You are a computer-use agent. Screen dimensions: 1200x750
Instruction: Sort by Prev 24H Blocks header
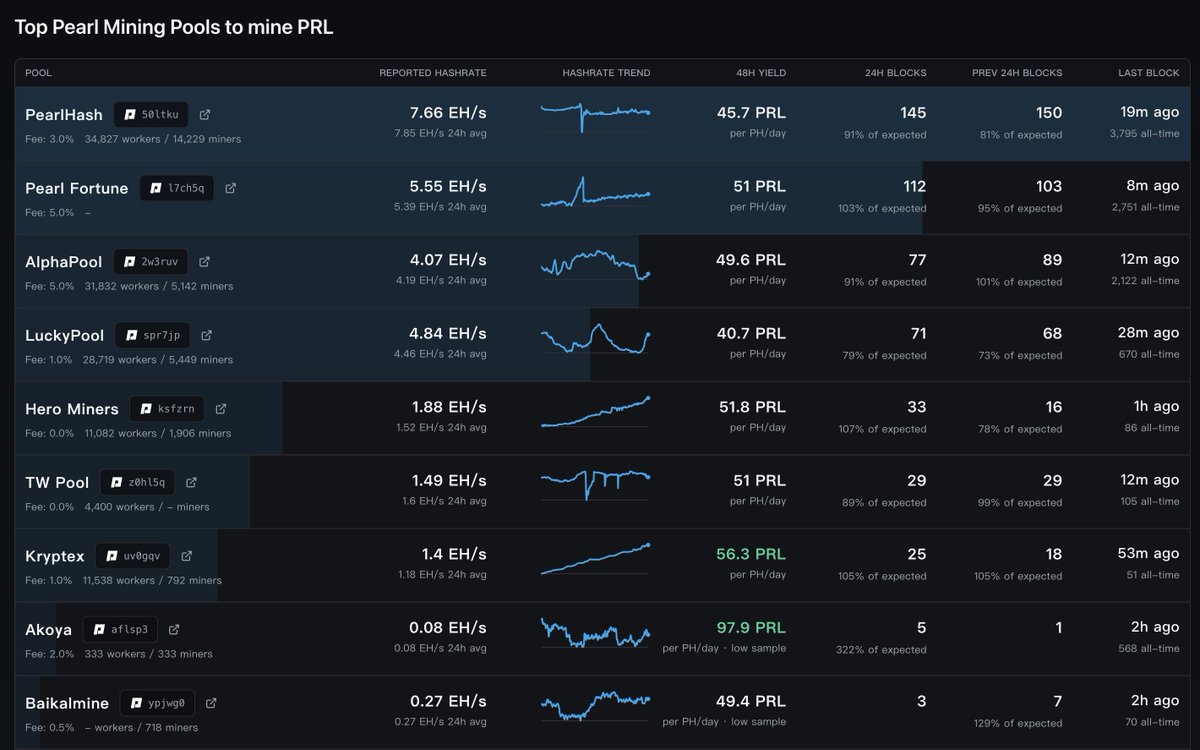tap(1017, 73)
